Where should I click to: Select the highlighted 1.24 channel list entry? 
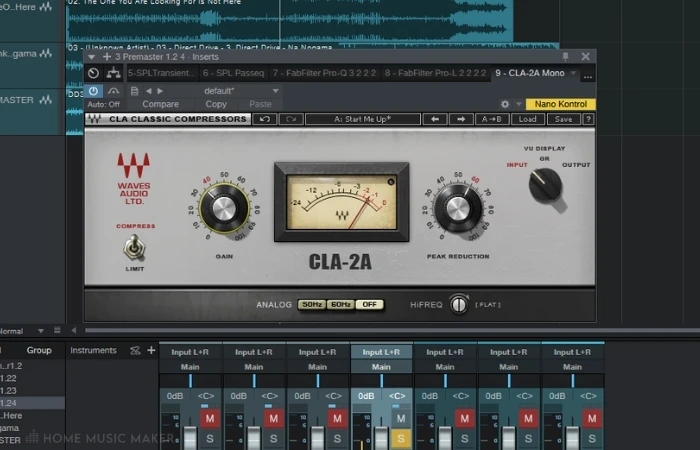(x=32, y=403)
